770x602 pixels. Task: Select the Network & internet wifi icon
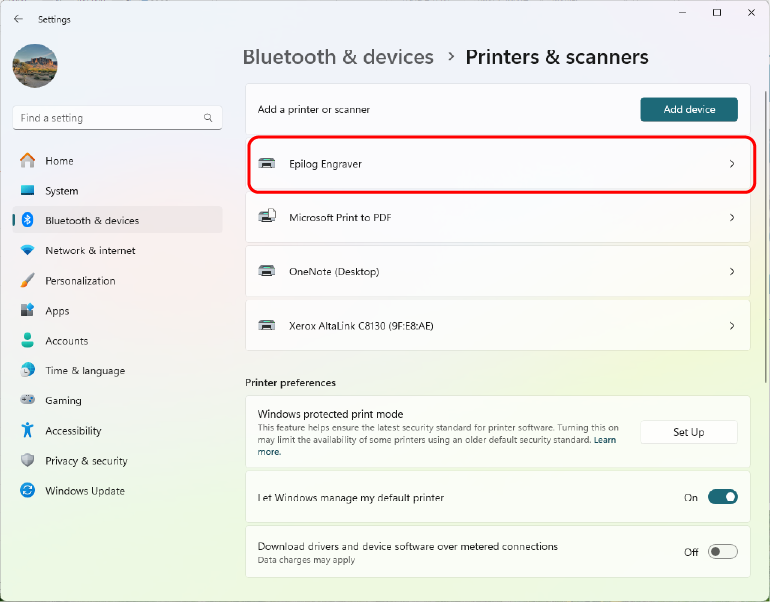[x=27, y=251]
